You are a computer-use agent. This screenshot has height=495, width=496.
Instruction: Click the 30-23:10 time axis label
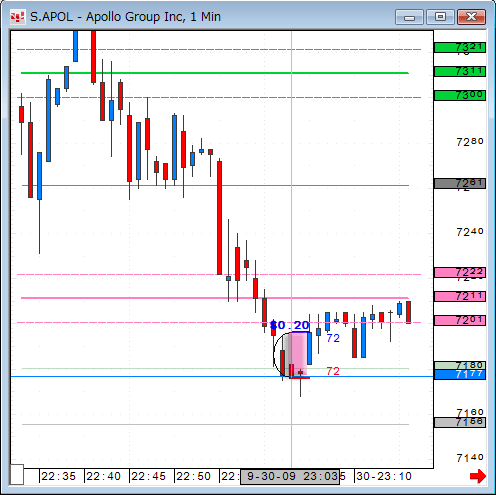coord(384,476)
